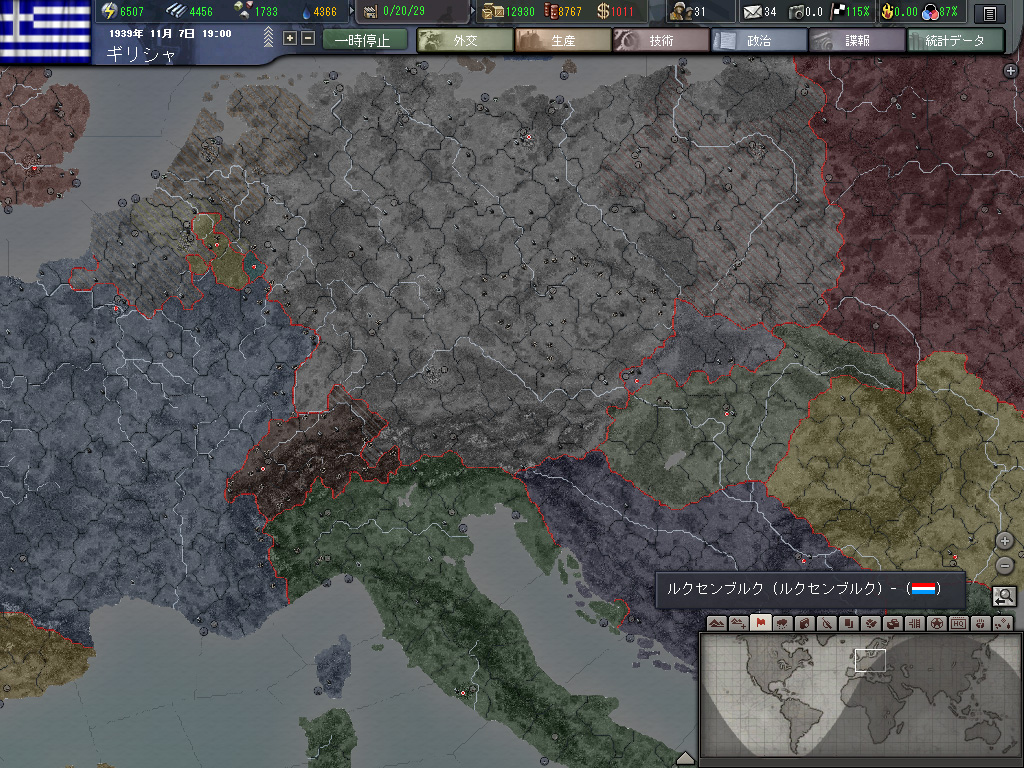Click the energy lightning icon
Viewport: 1024px width, 768px height.
point(110,10)
